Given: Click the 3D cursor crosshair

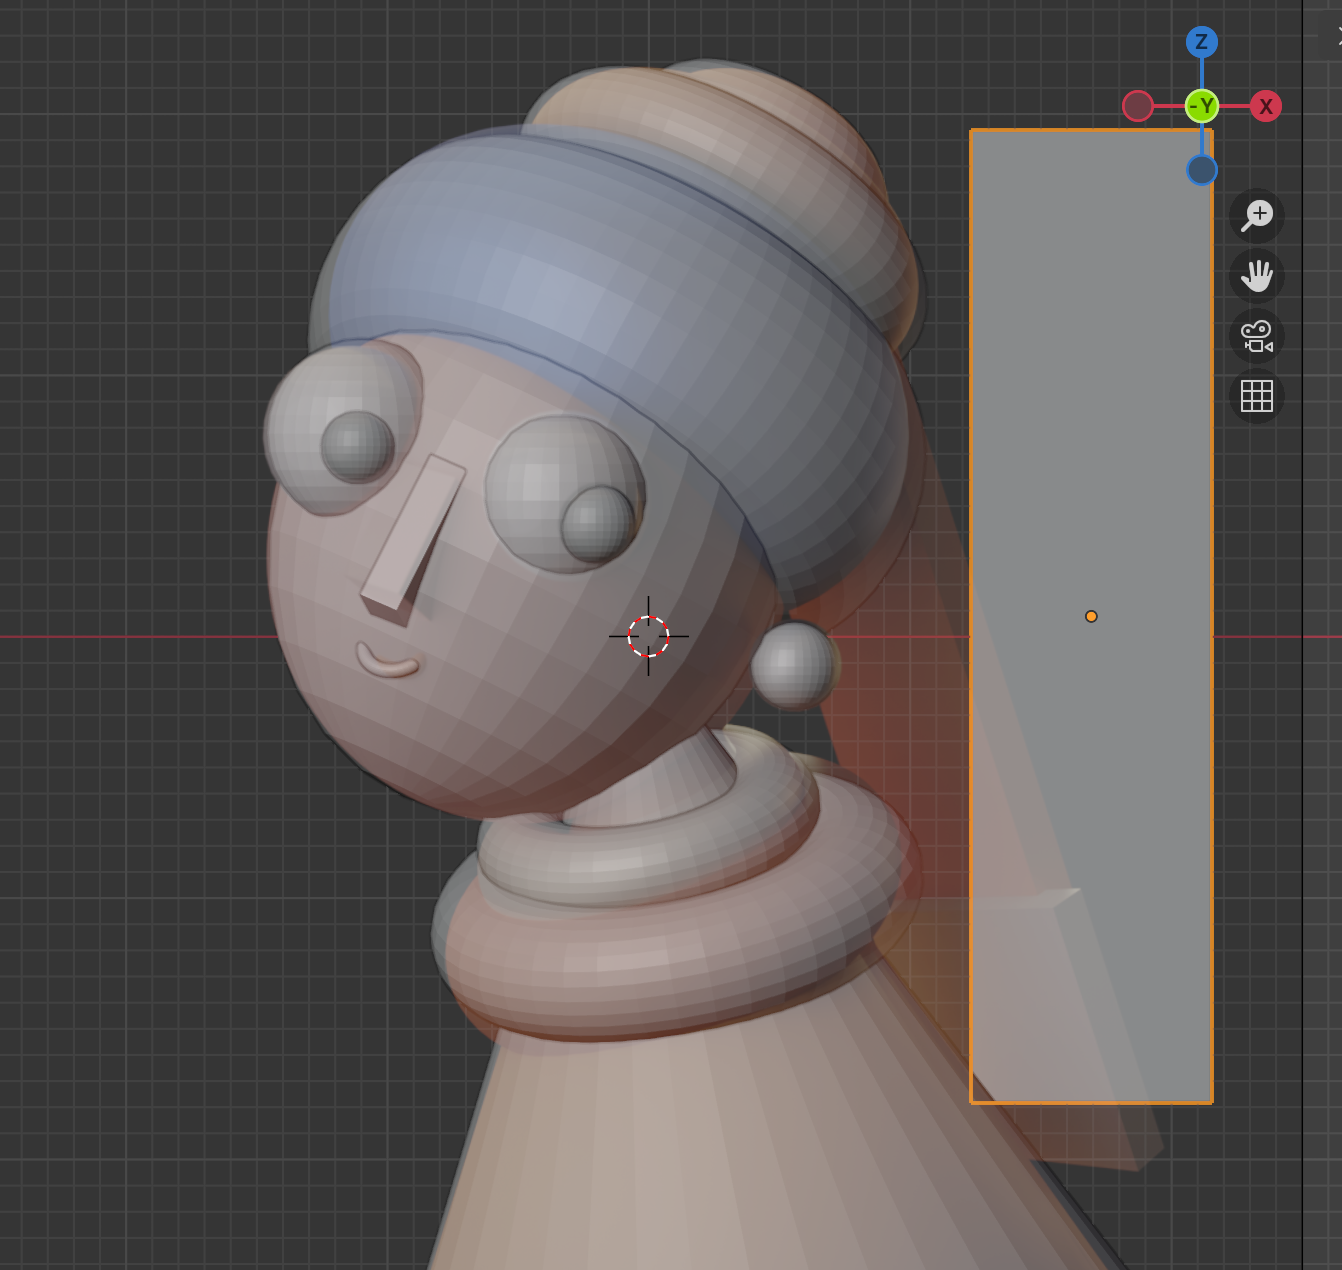Looking at the screenshot, I should [648, 636].
